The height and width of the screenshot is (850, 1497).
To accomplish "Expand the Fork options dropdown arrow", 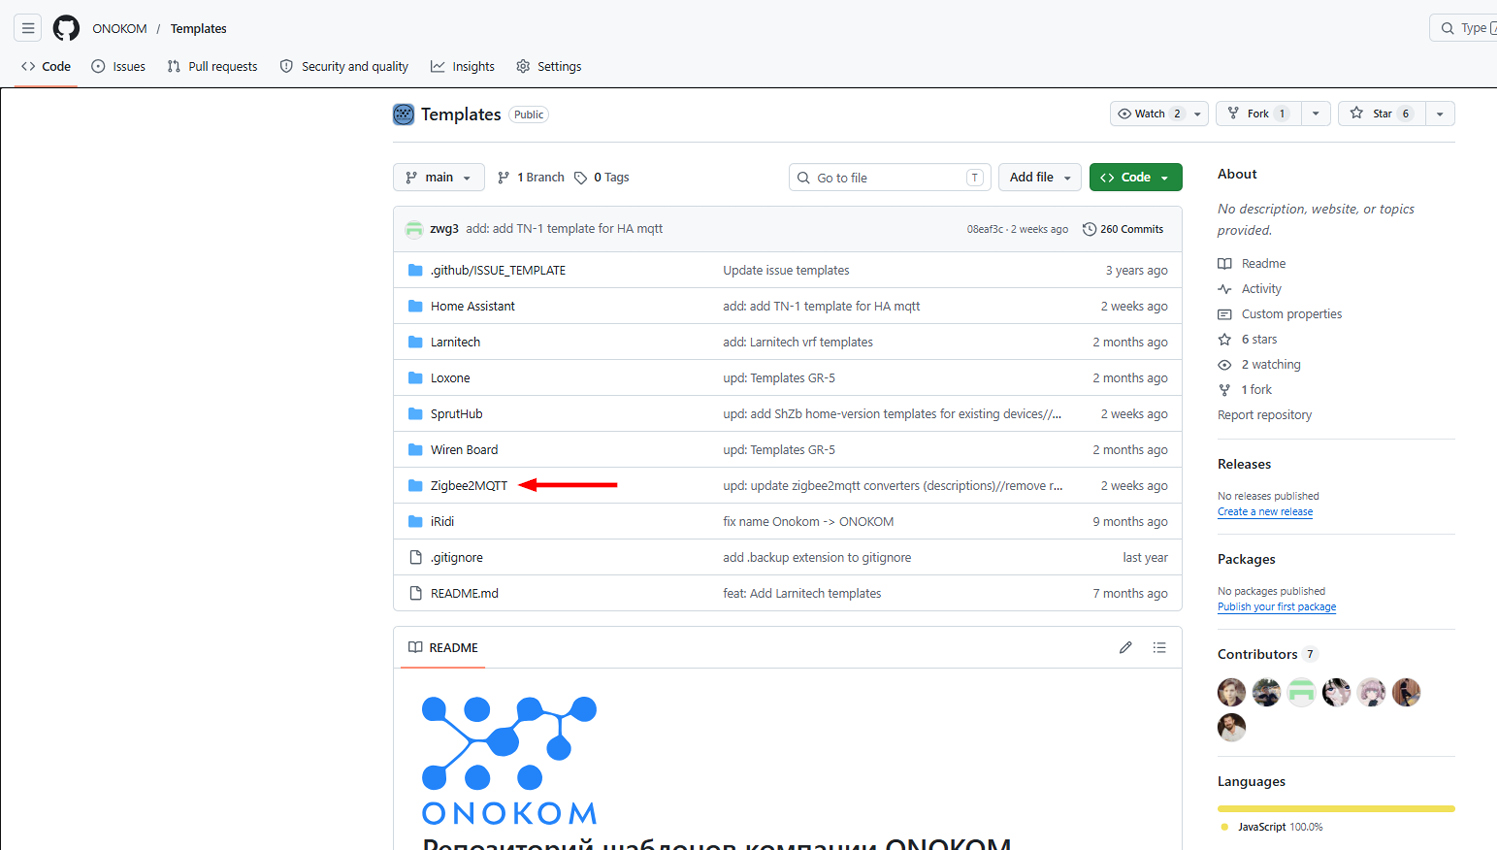I will point(1316,114).
